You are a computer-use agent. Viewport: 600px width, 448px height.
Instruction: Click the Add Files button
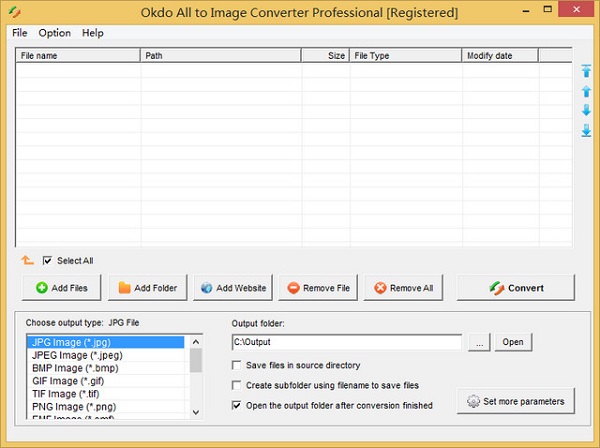click(61, 288)
